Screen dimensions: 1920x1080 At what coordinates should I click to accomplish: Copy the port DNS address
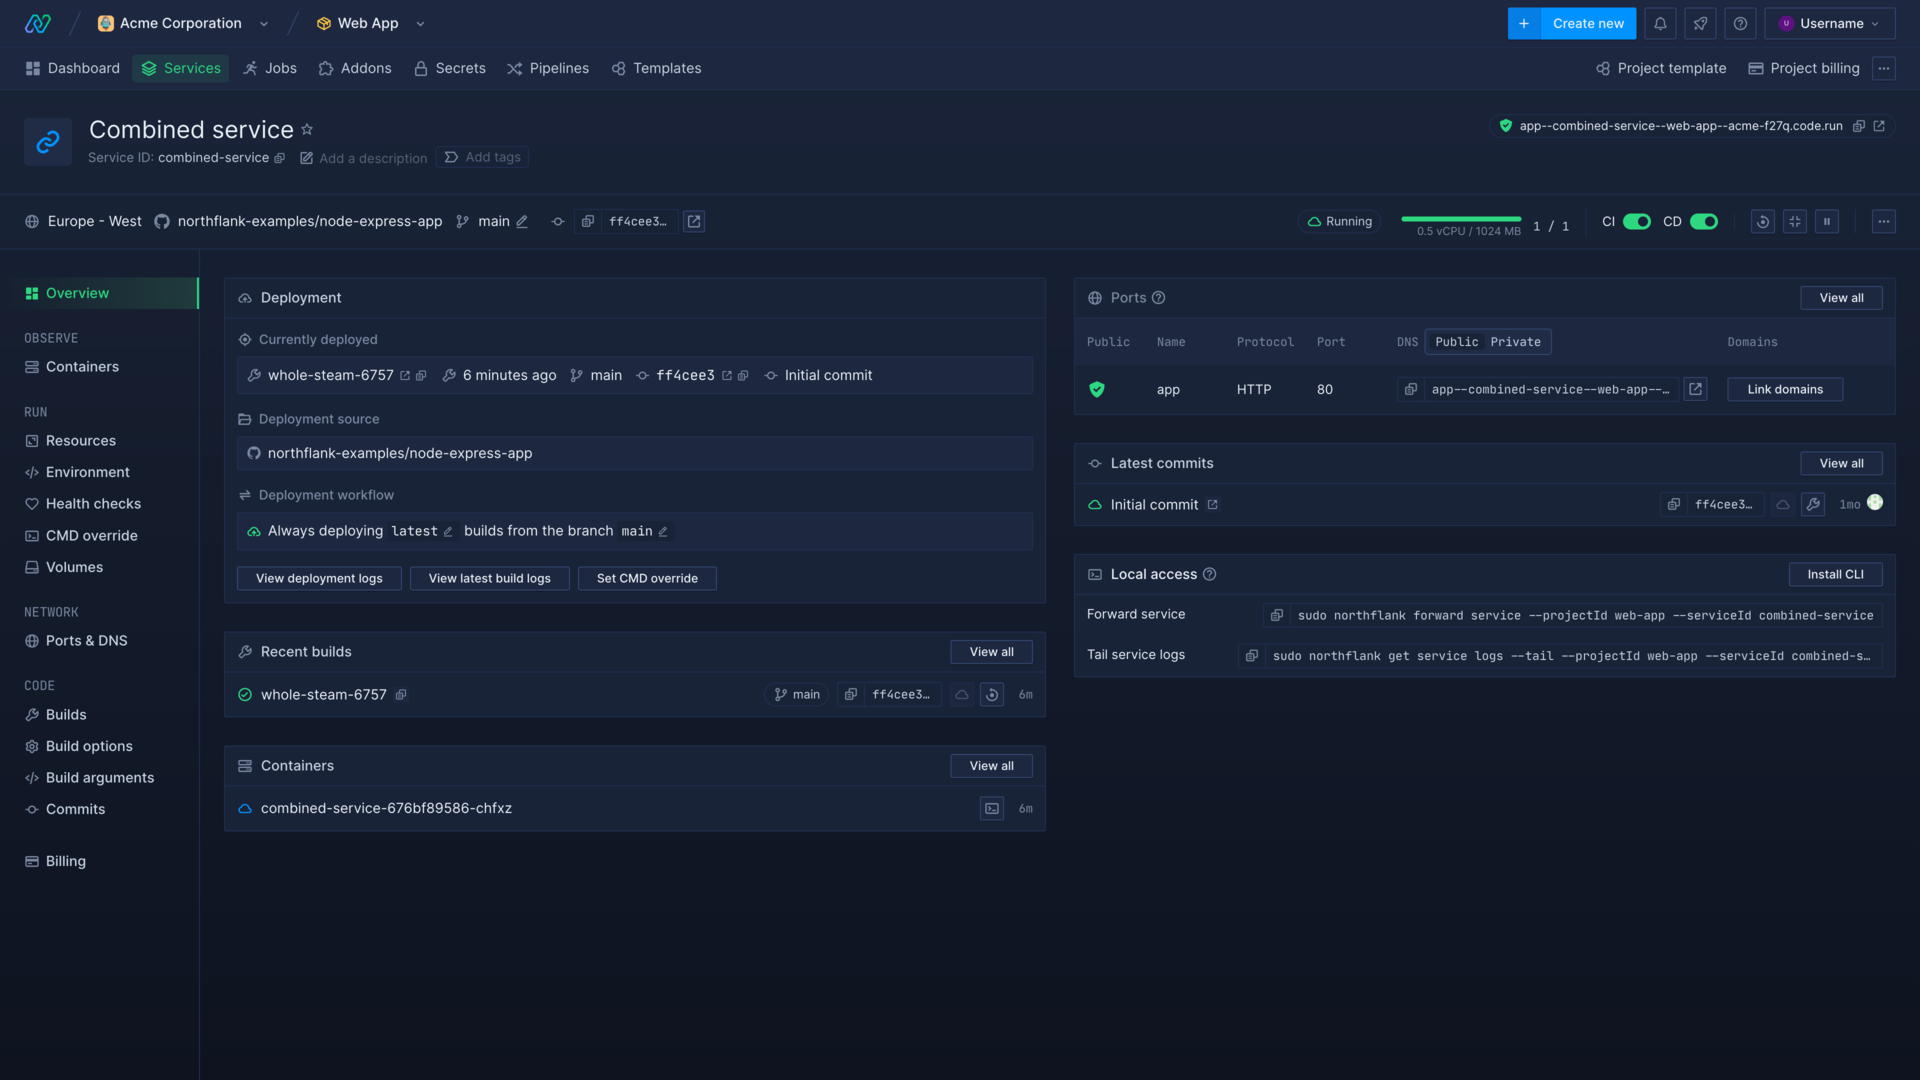pyautogui.click(x=1410, y=389)
